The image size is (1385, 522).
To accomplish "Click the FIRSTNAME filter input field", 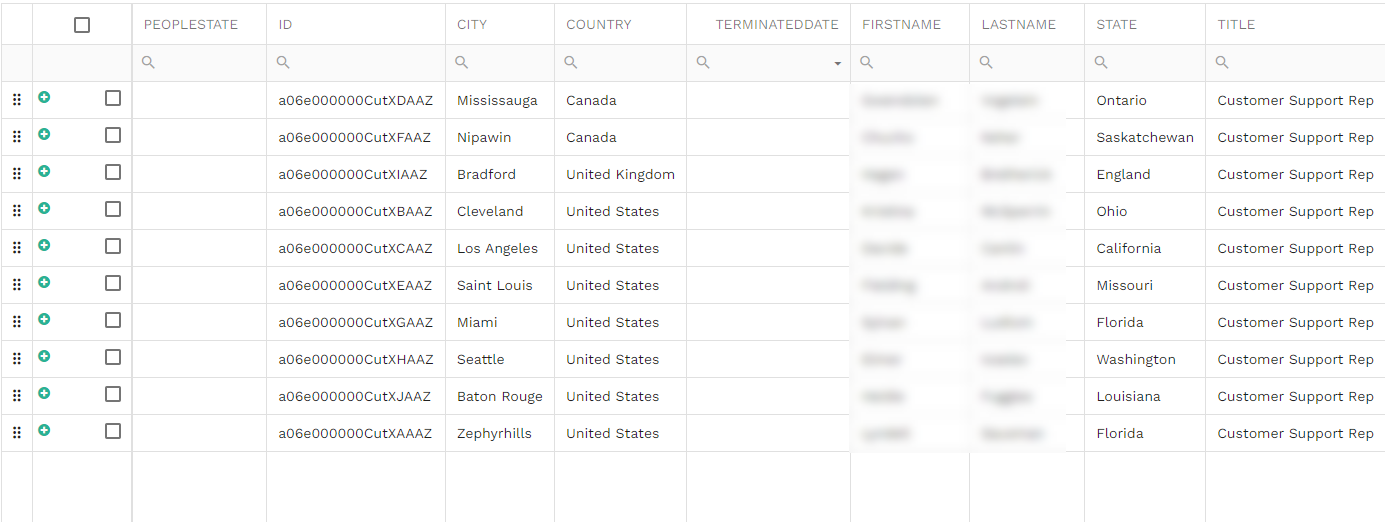I will (910, 63).
